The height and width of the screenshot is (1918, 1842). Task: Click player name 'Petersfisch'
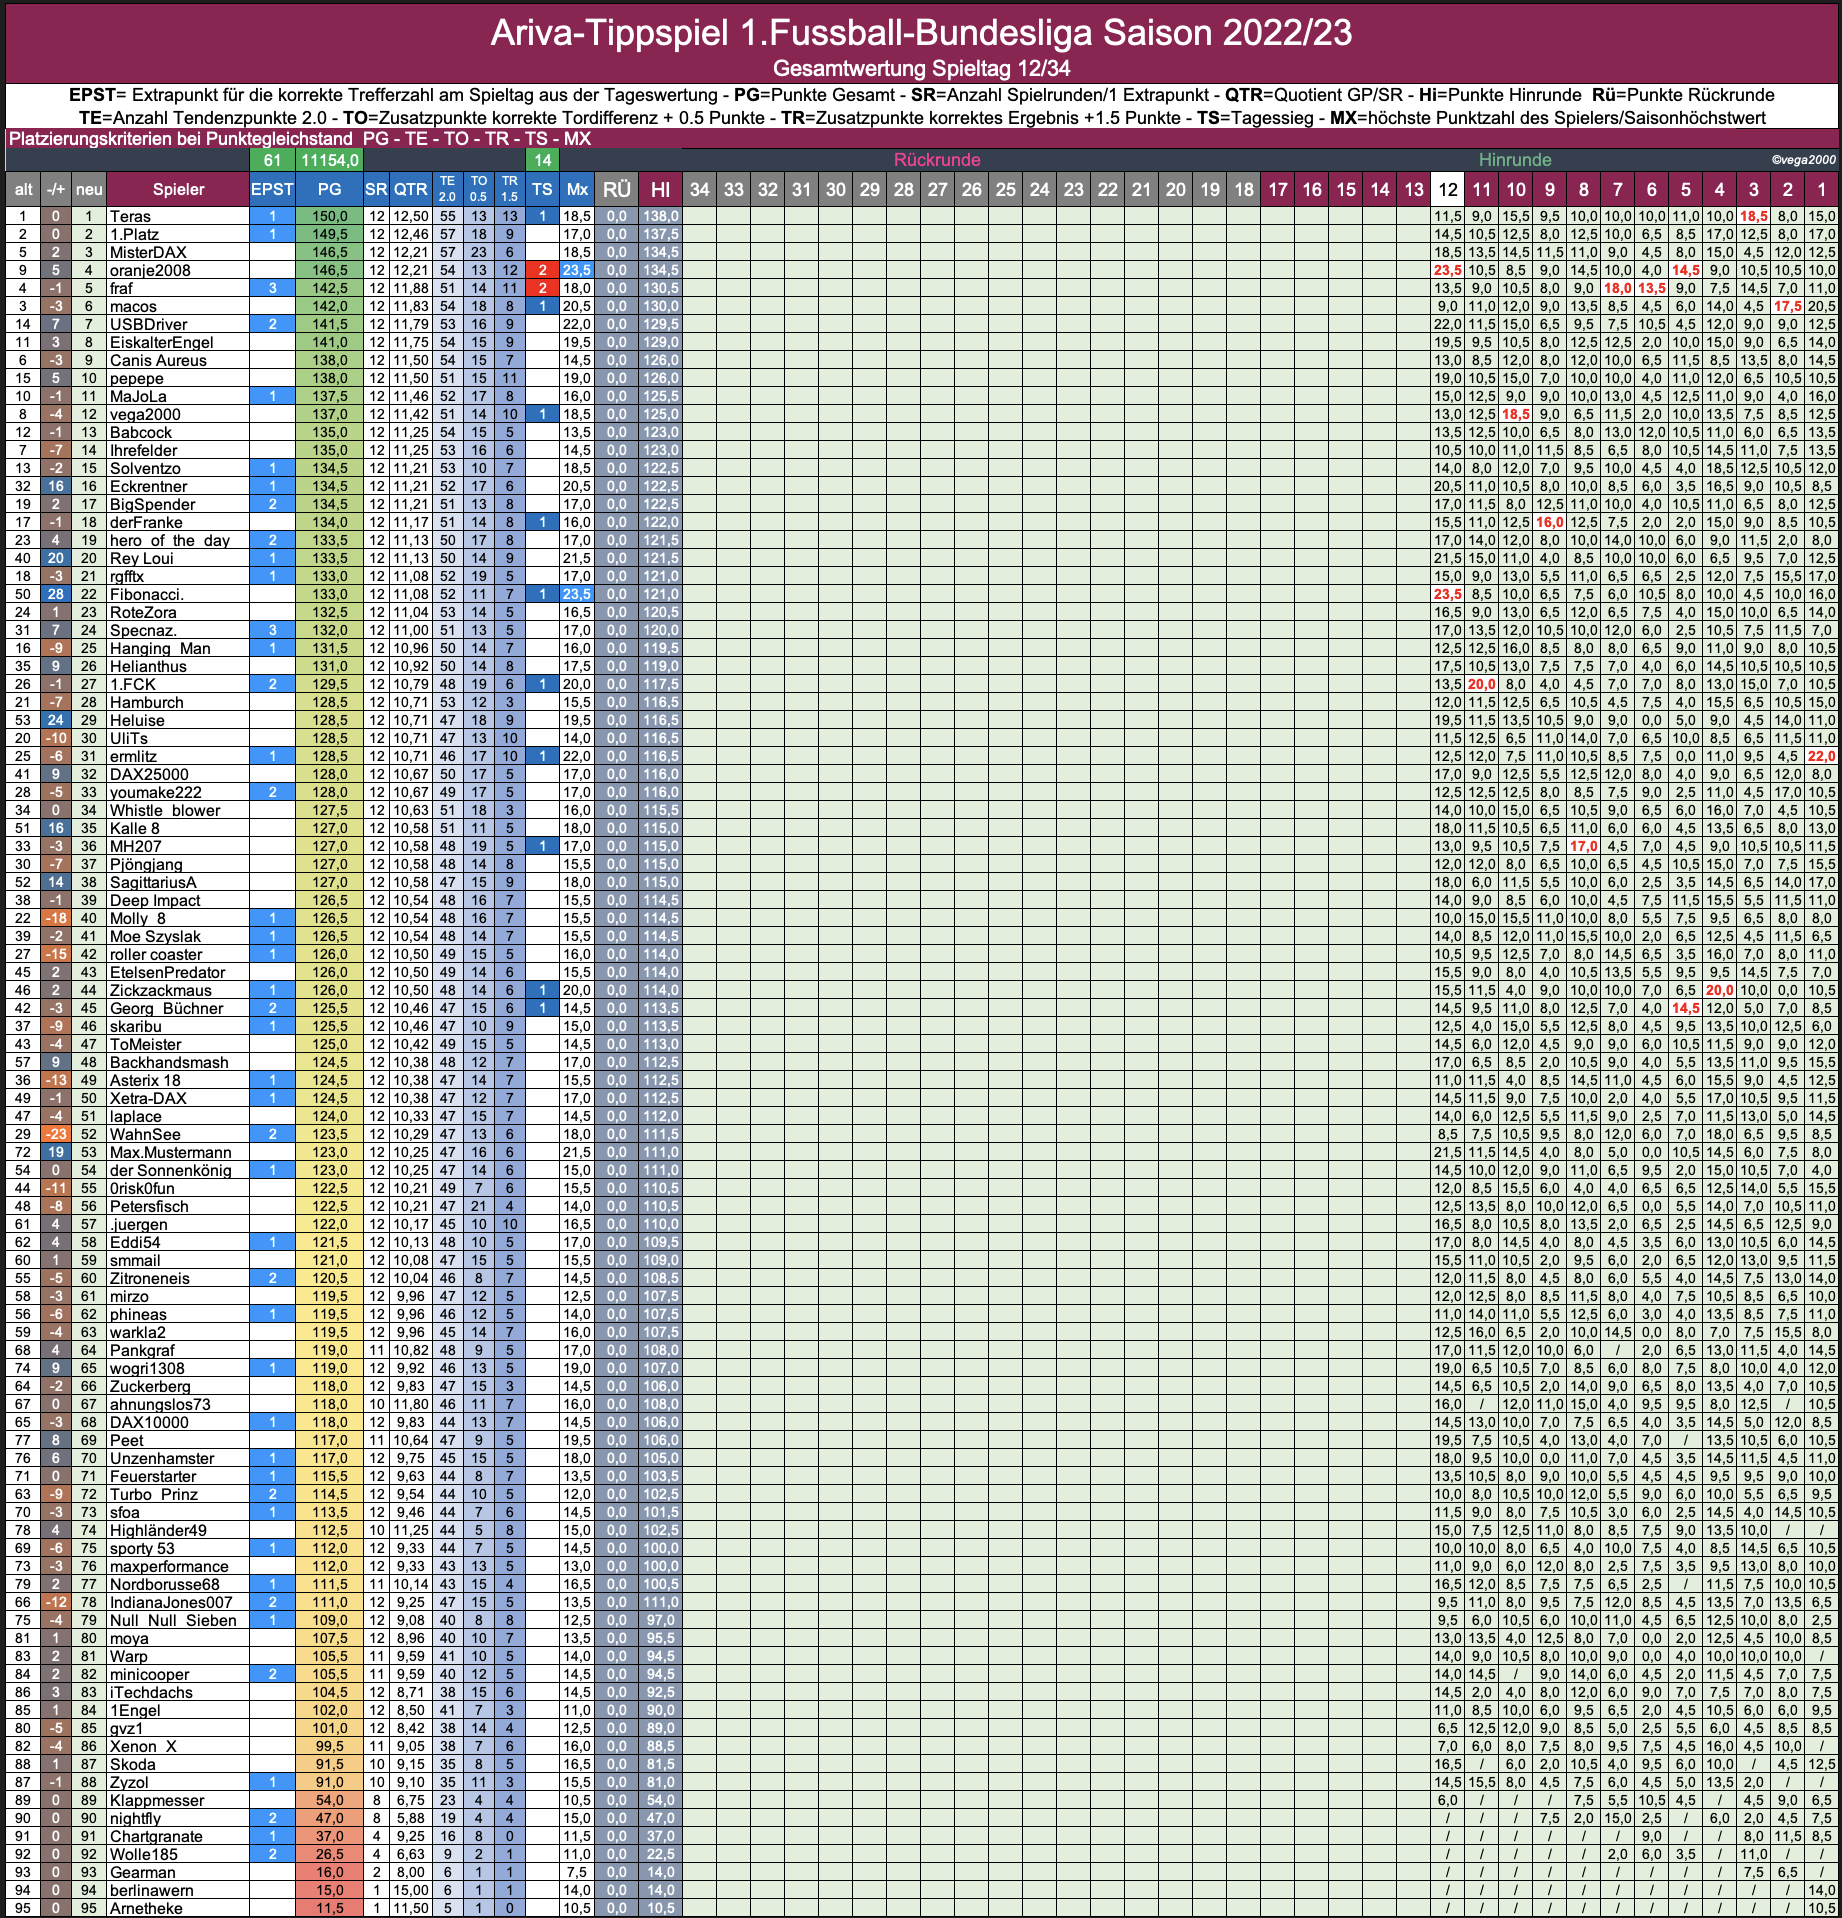tap(149, 1206)
